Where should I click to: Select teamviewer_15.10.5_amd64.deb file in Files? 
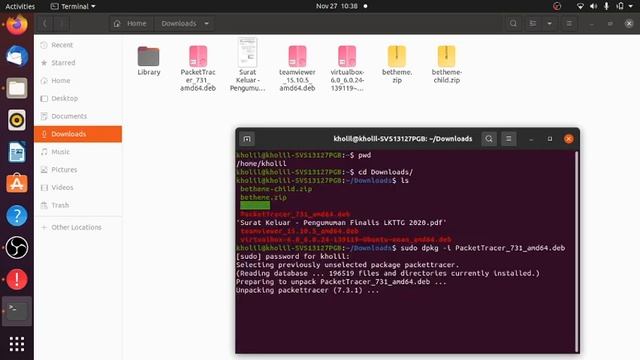pos(297,68)
